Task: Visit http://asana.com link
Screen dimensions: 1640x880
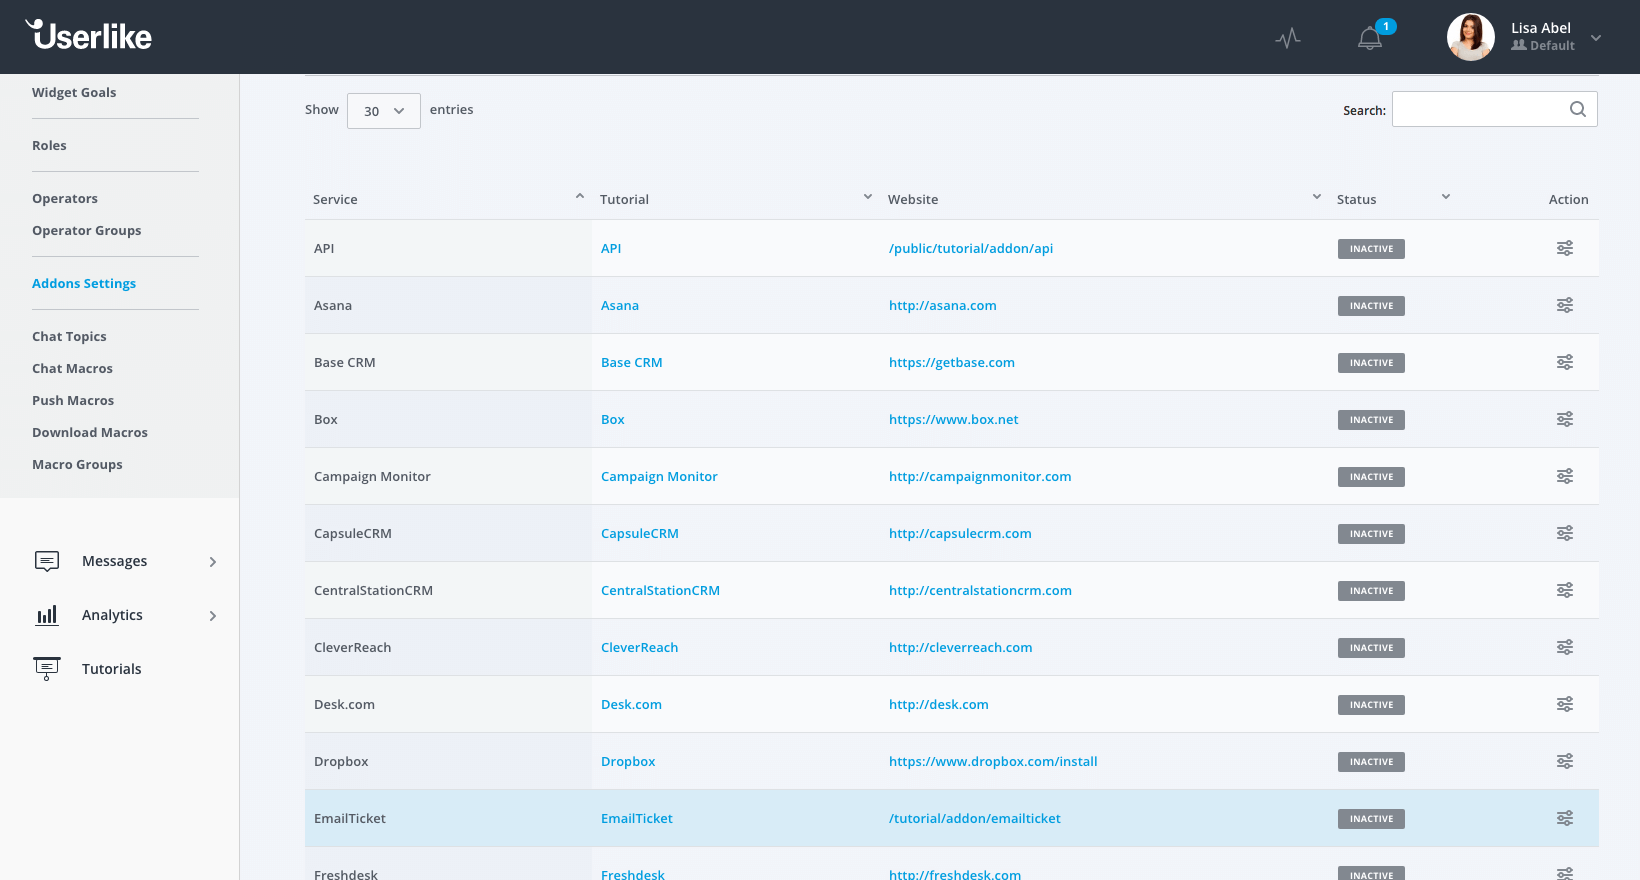Action: (x=943, y=305)
